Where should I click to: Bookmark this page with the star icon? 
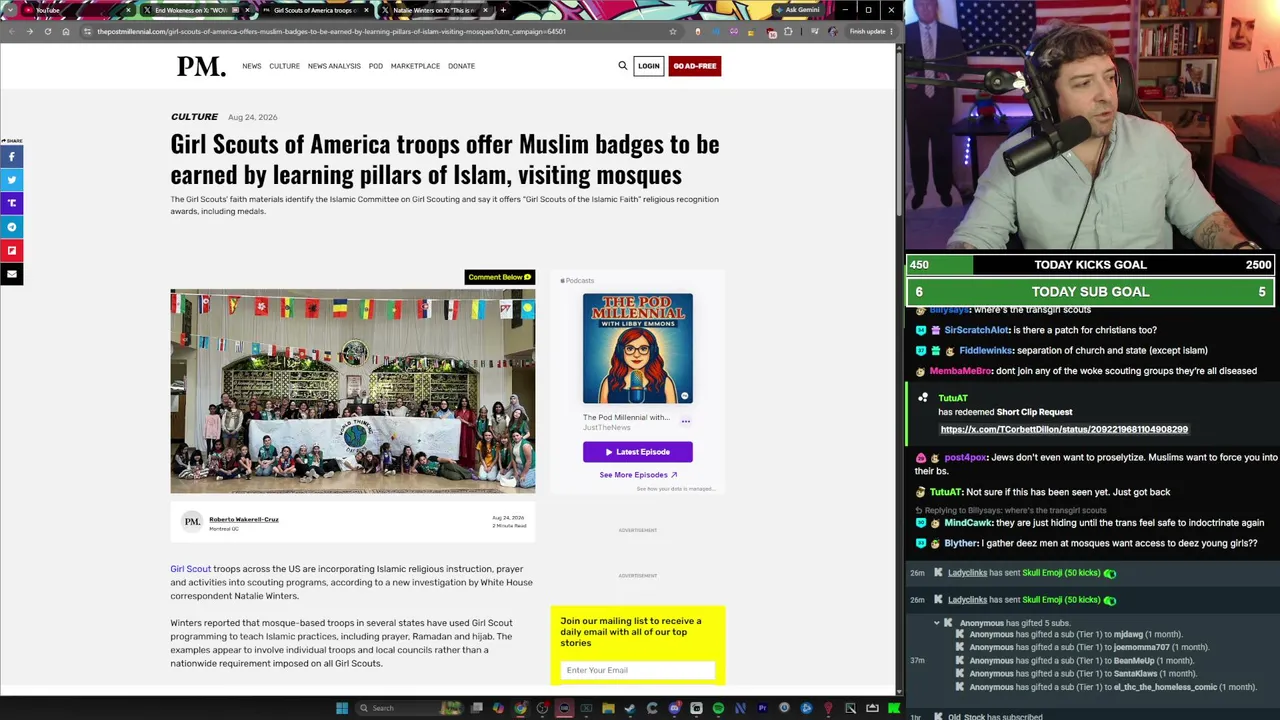pyautogui.click(x=672, y=31)
